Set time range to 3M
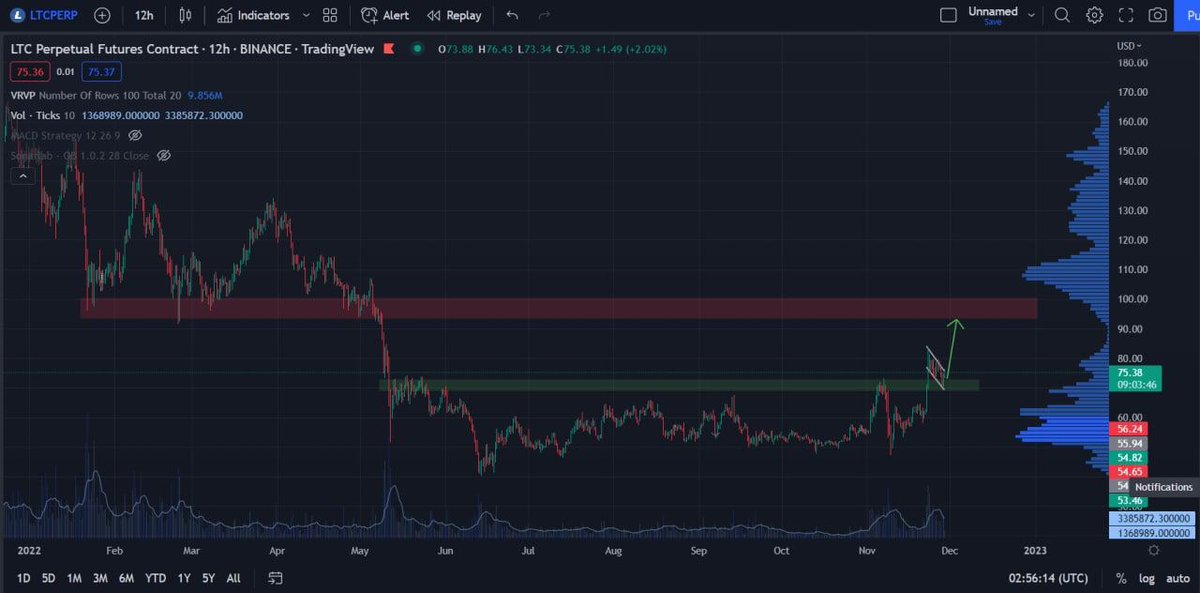Image resolution: width=1200 pixels, height=593 pixels. click(x=101, y=578)
